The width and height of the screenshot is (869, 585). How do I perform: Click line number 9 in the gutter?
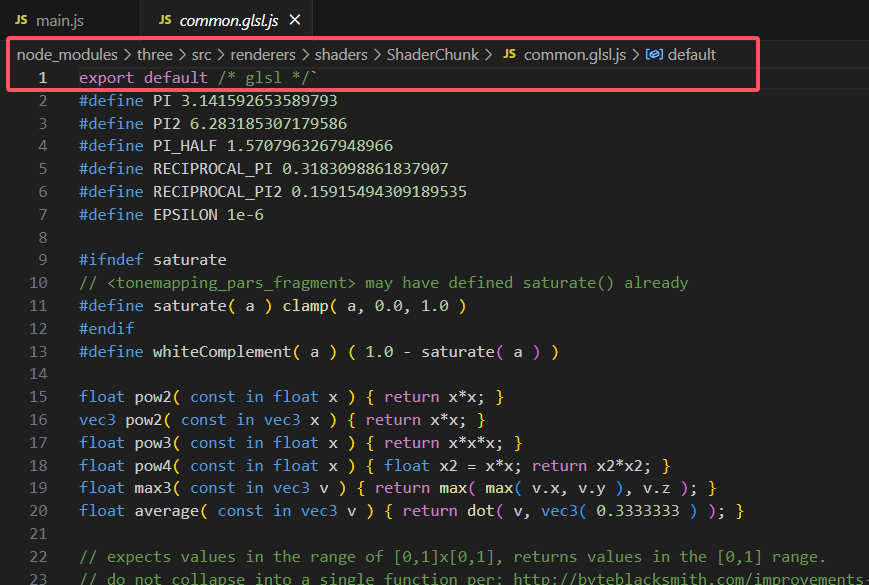click(43, 260)
